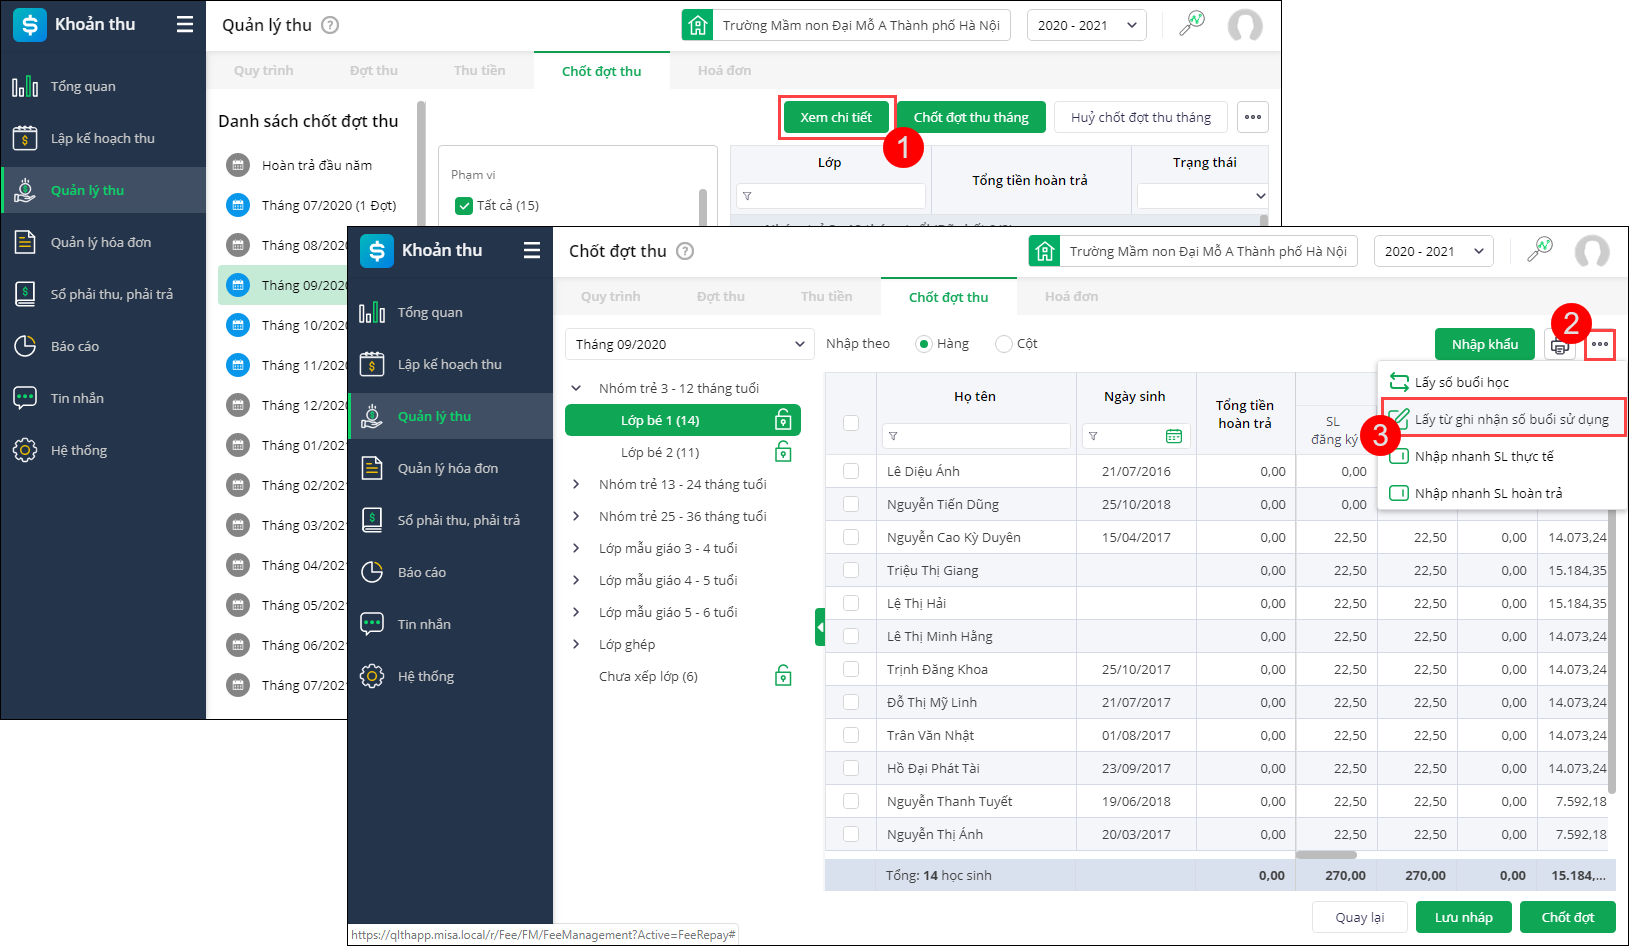Image resolution: width=1629 pixels, height=946 pixels.
Task: Click the lock icon on Lớp bé 2 (11)
Action: tap(784, 452)
